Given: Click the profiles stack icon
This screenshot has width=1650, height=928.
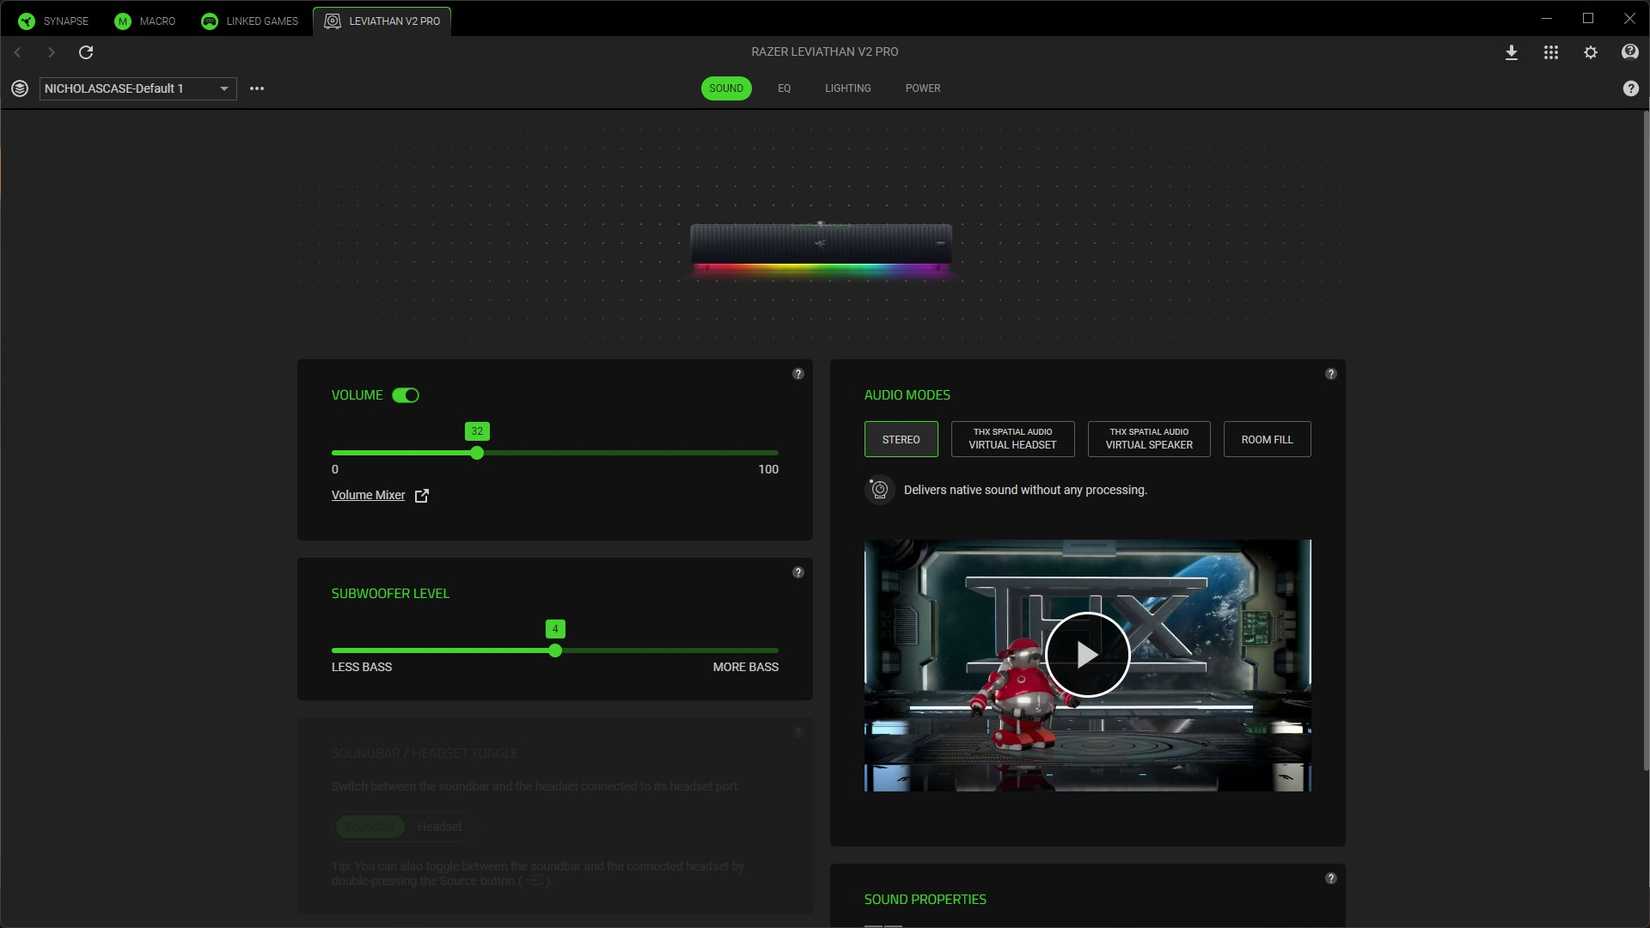Looking at the screenshot, I should tap(19, 88).
